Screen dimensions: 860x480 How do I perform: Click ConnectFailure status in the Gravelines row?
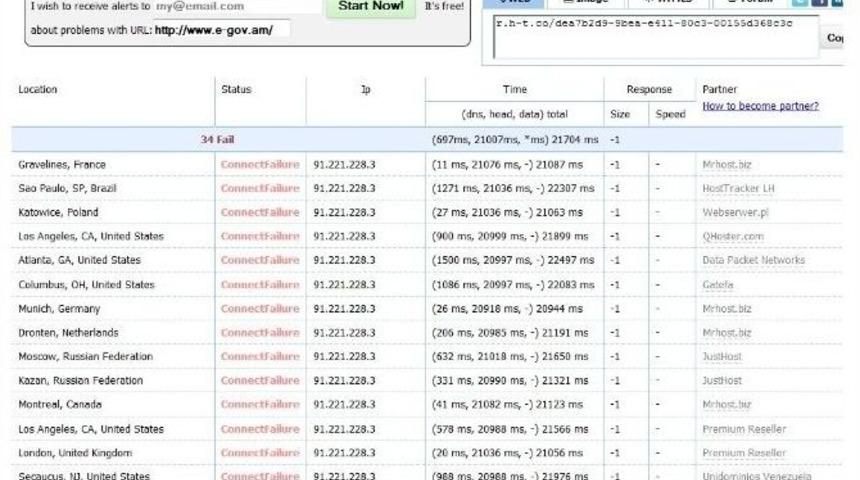(260, 165)
